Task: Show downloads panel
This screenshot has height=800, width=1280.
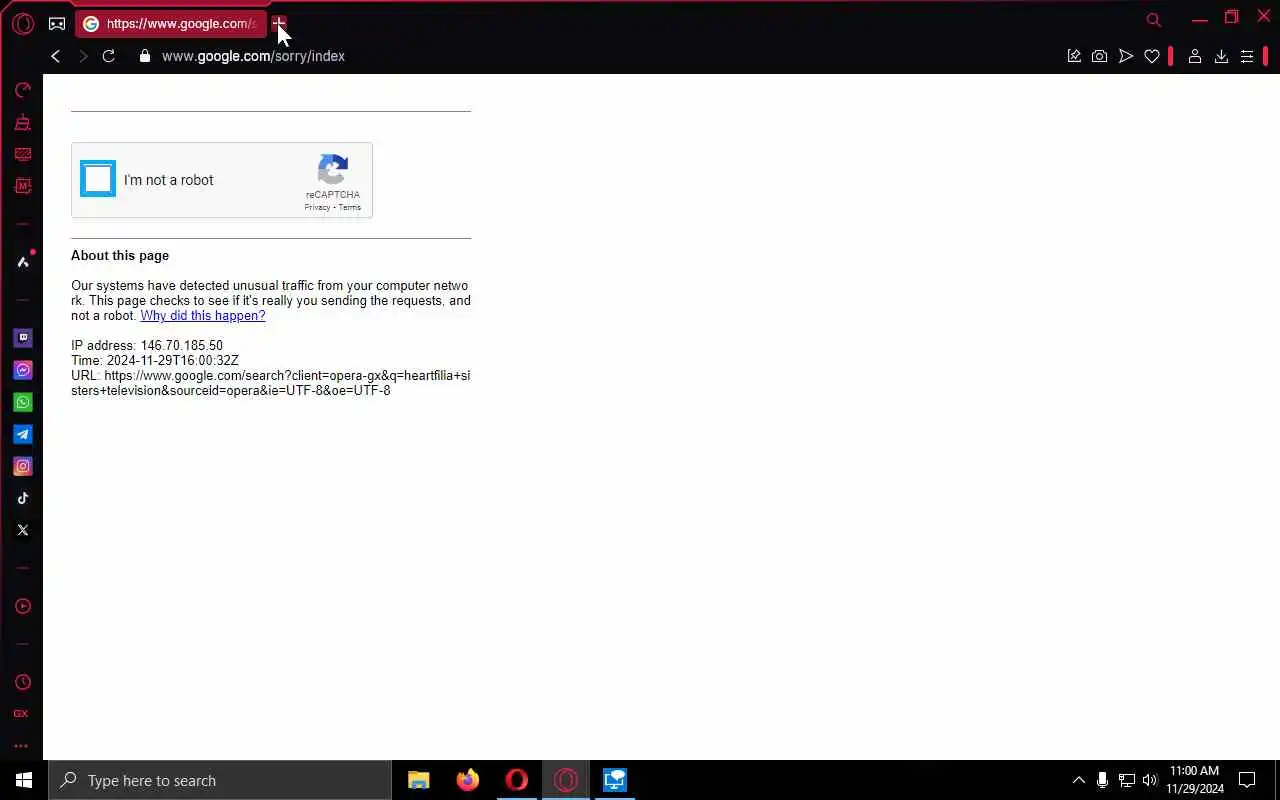Action: 1221,56
